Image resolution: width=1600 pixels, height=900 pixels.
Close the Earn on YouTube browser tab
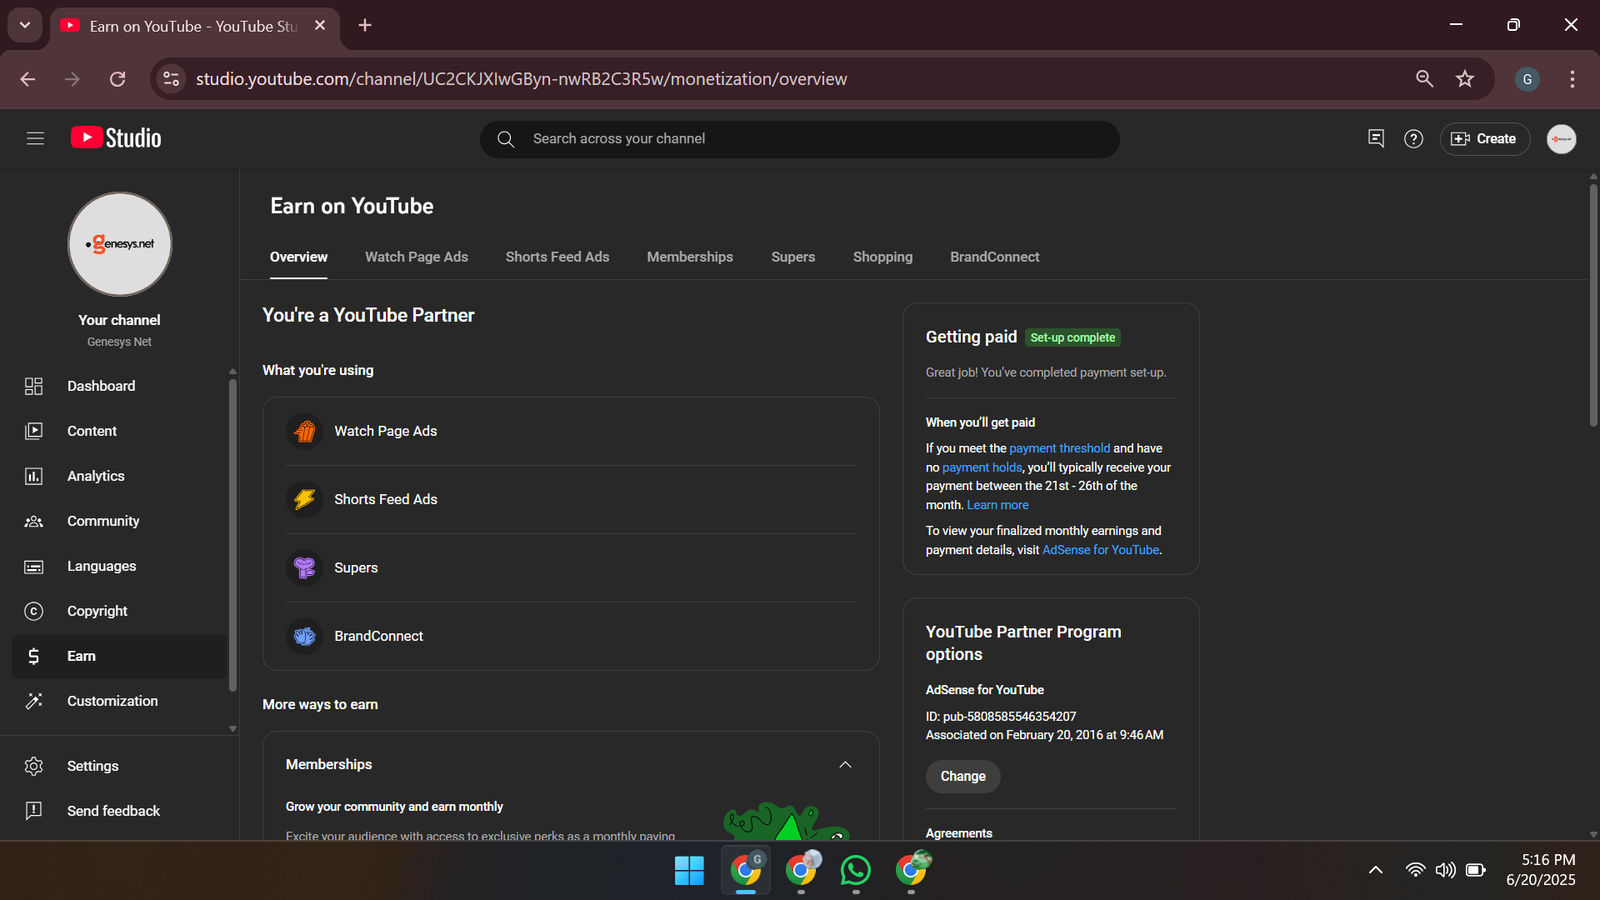320,25
